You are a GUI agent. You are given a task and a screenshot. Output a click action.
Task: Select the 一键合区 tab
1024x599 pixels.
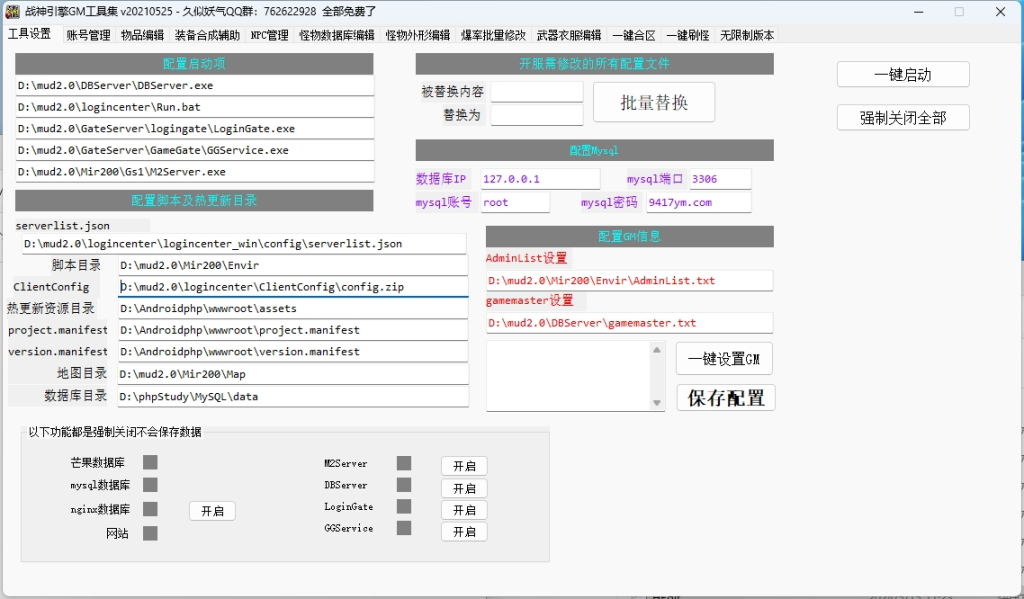click(634, 35)
